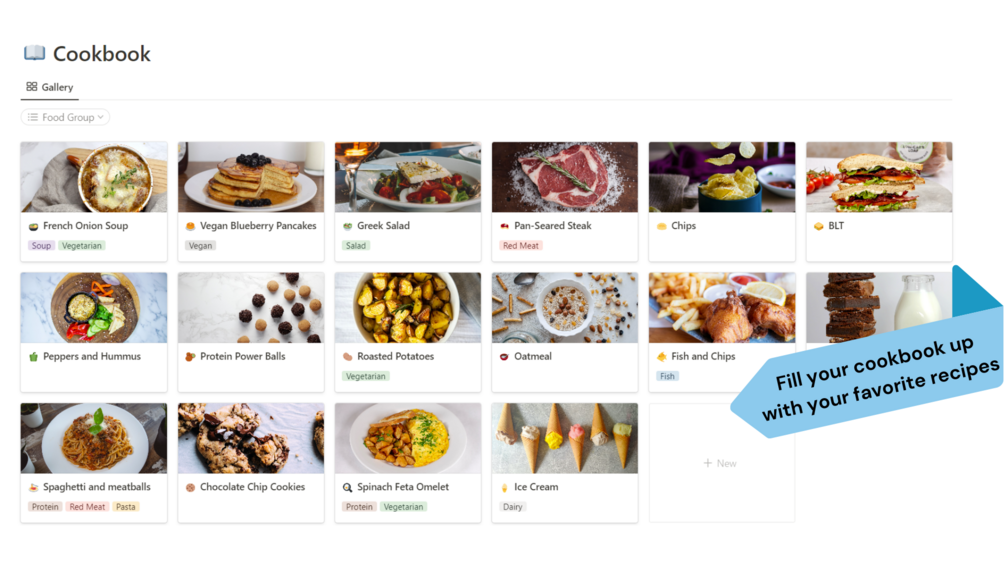1005x565 pixels.
Task: Click the cookie icon beside Chocolate Chip Cookies
Action: (x=190, y=487)
